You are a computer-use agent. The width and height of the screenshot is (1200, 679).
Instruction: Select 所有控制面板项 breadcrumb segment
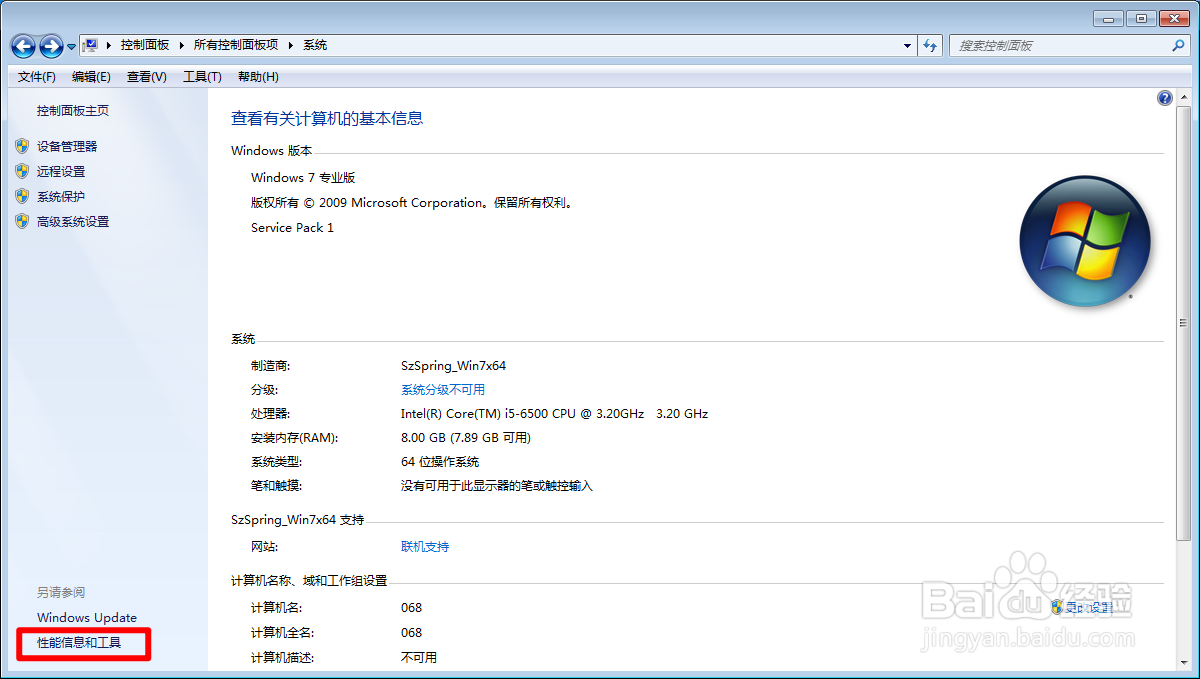(x=236, y=45)
